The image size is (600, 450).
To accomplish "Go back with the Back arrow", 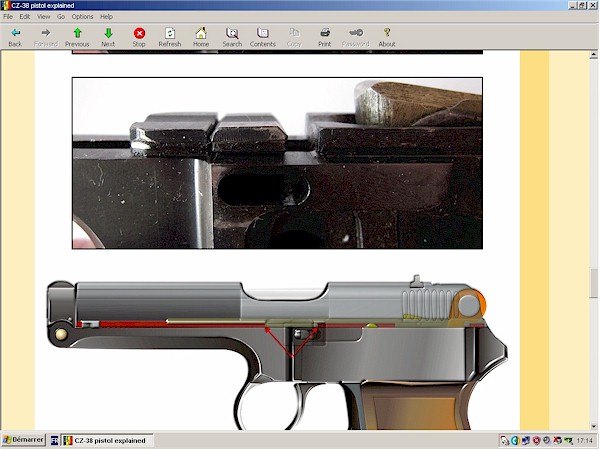I will 15,37.
